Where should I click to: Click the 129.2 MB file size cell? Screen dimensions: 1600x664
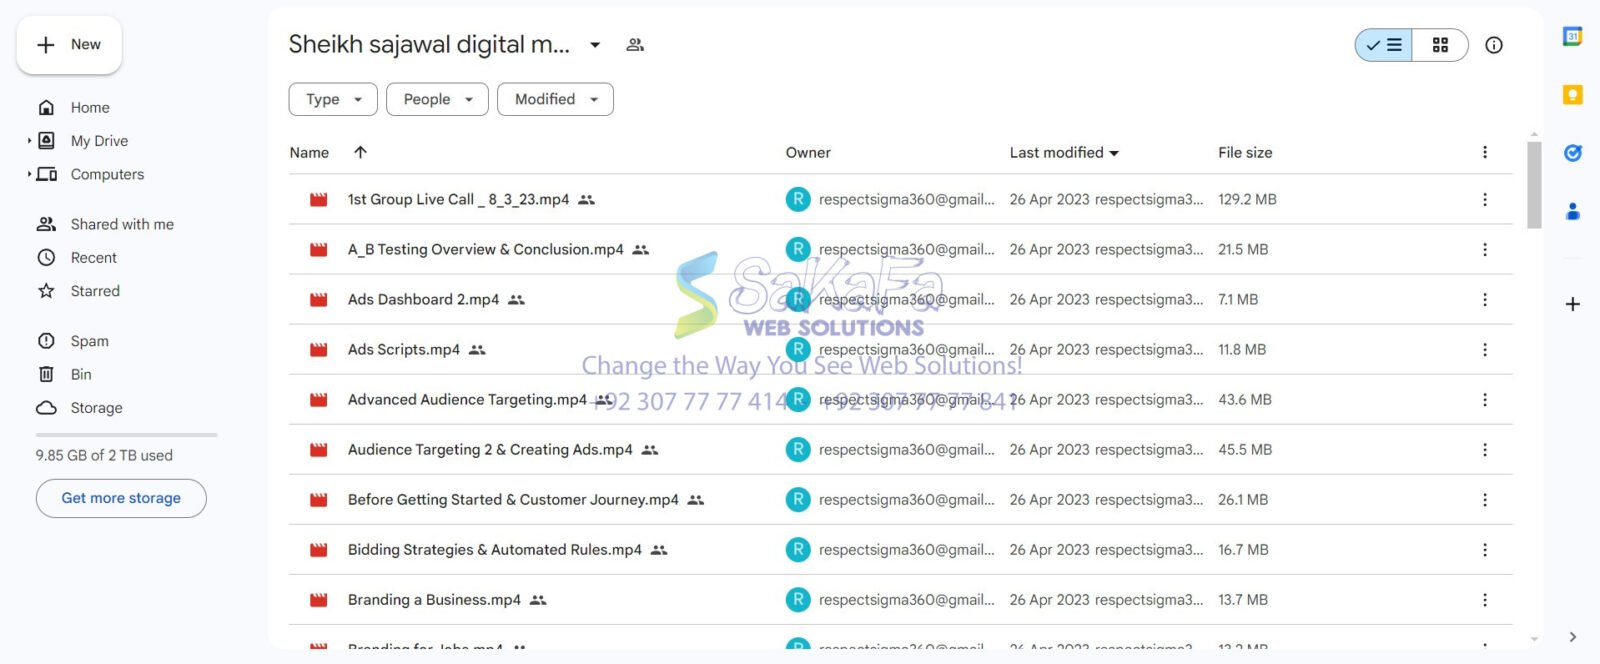(x=1247, y=200)
